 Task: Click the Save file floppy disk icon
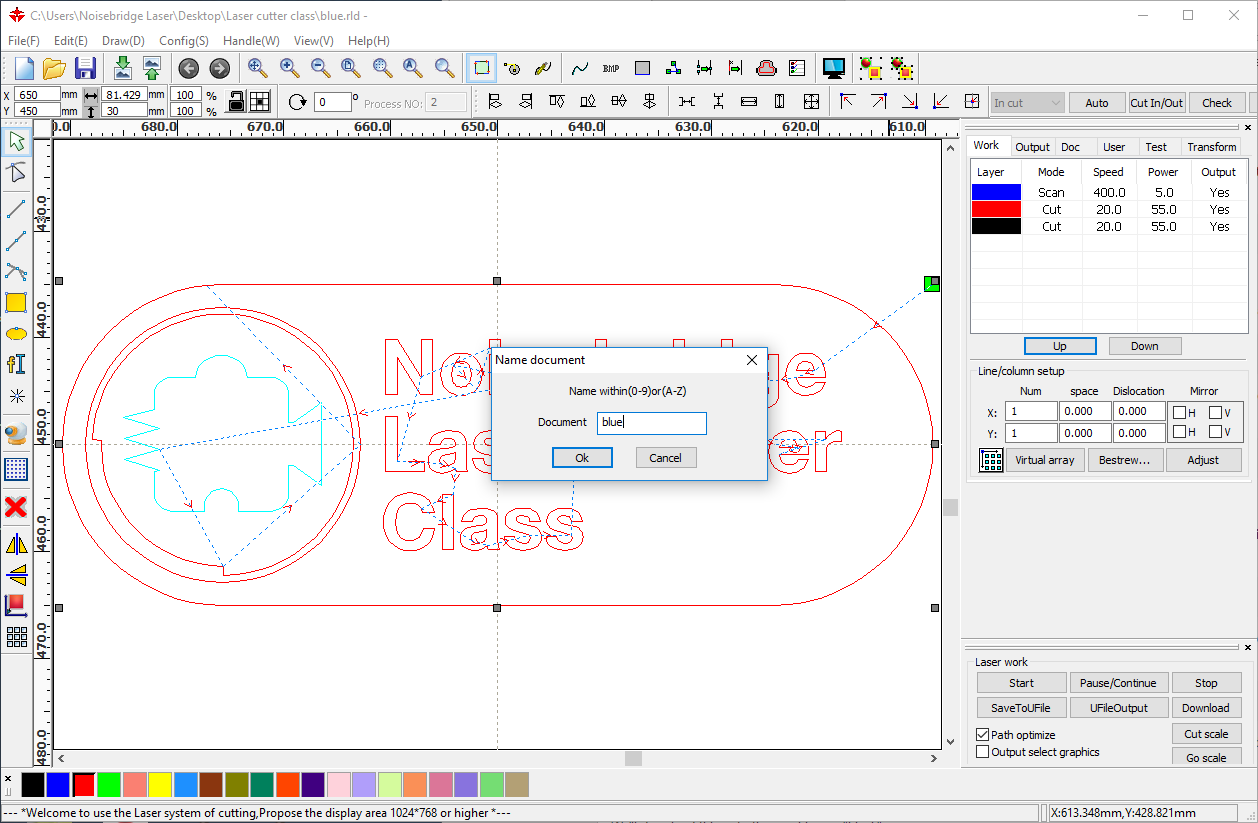[x=85, y=68]
